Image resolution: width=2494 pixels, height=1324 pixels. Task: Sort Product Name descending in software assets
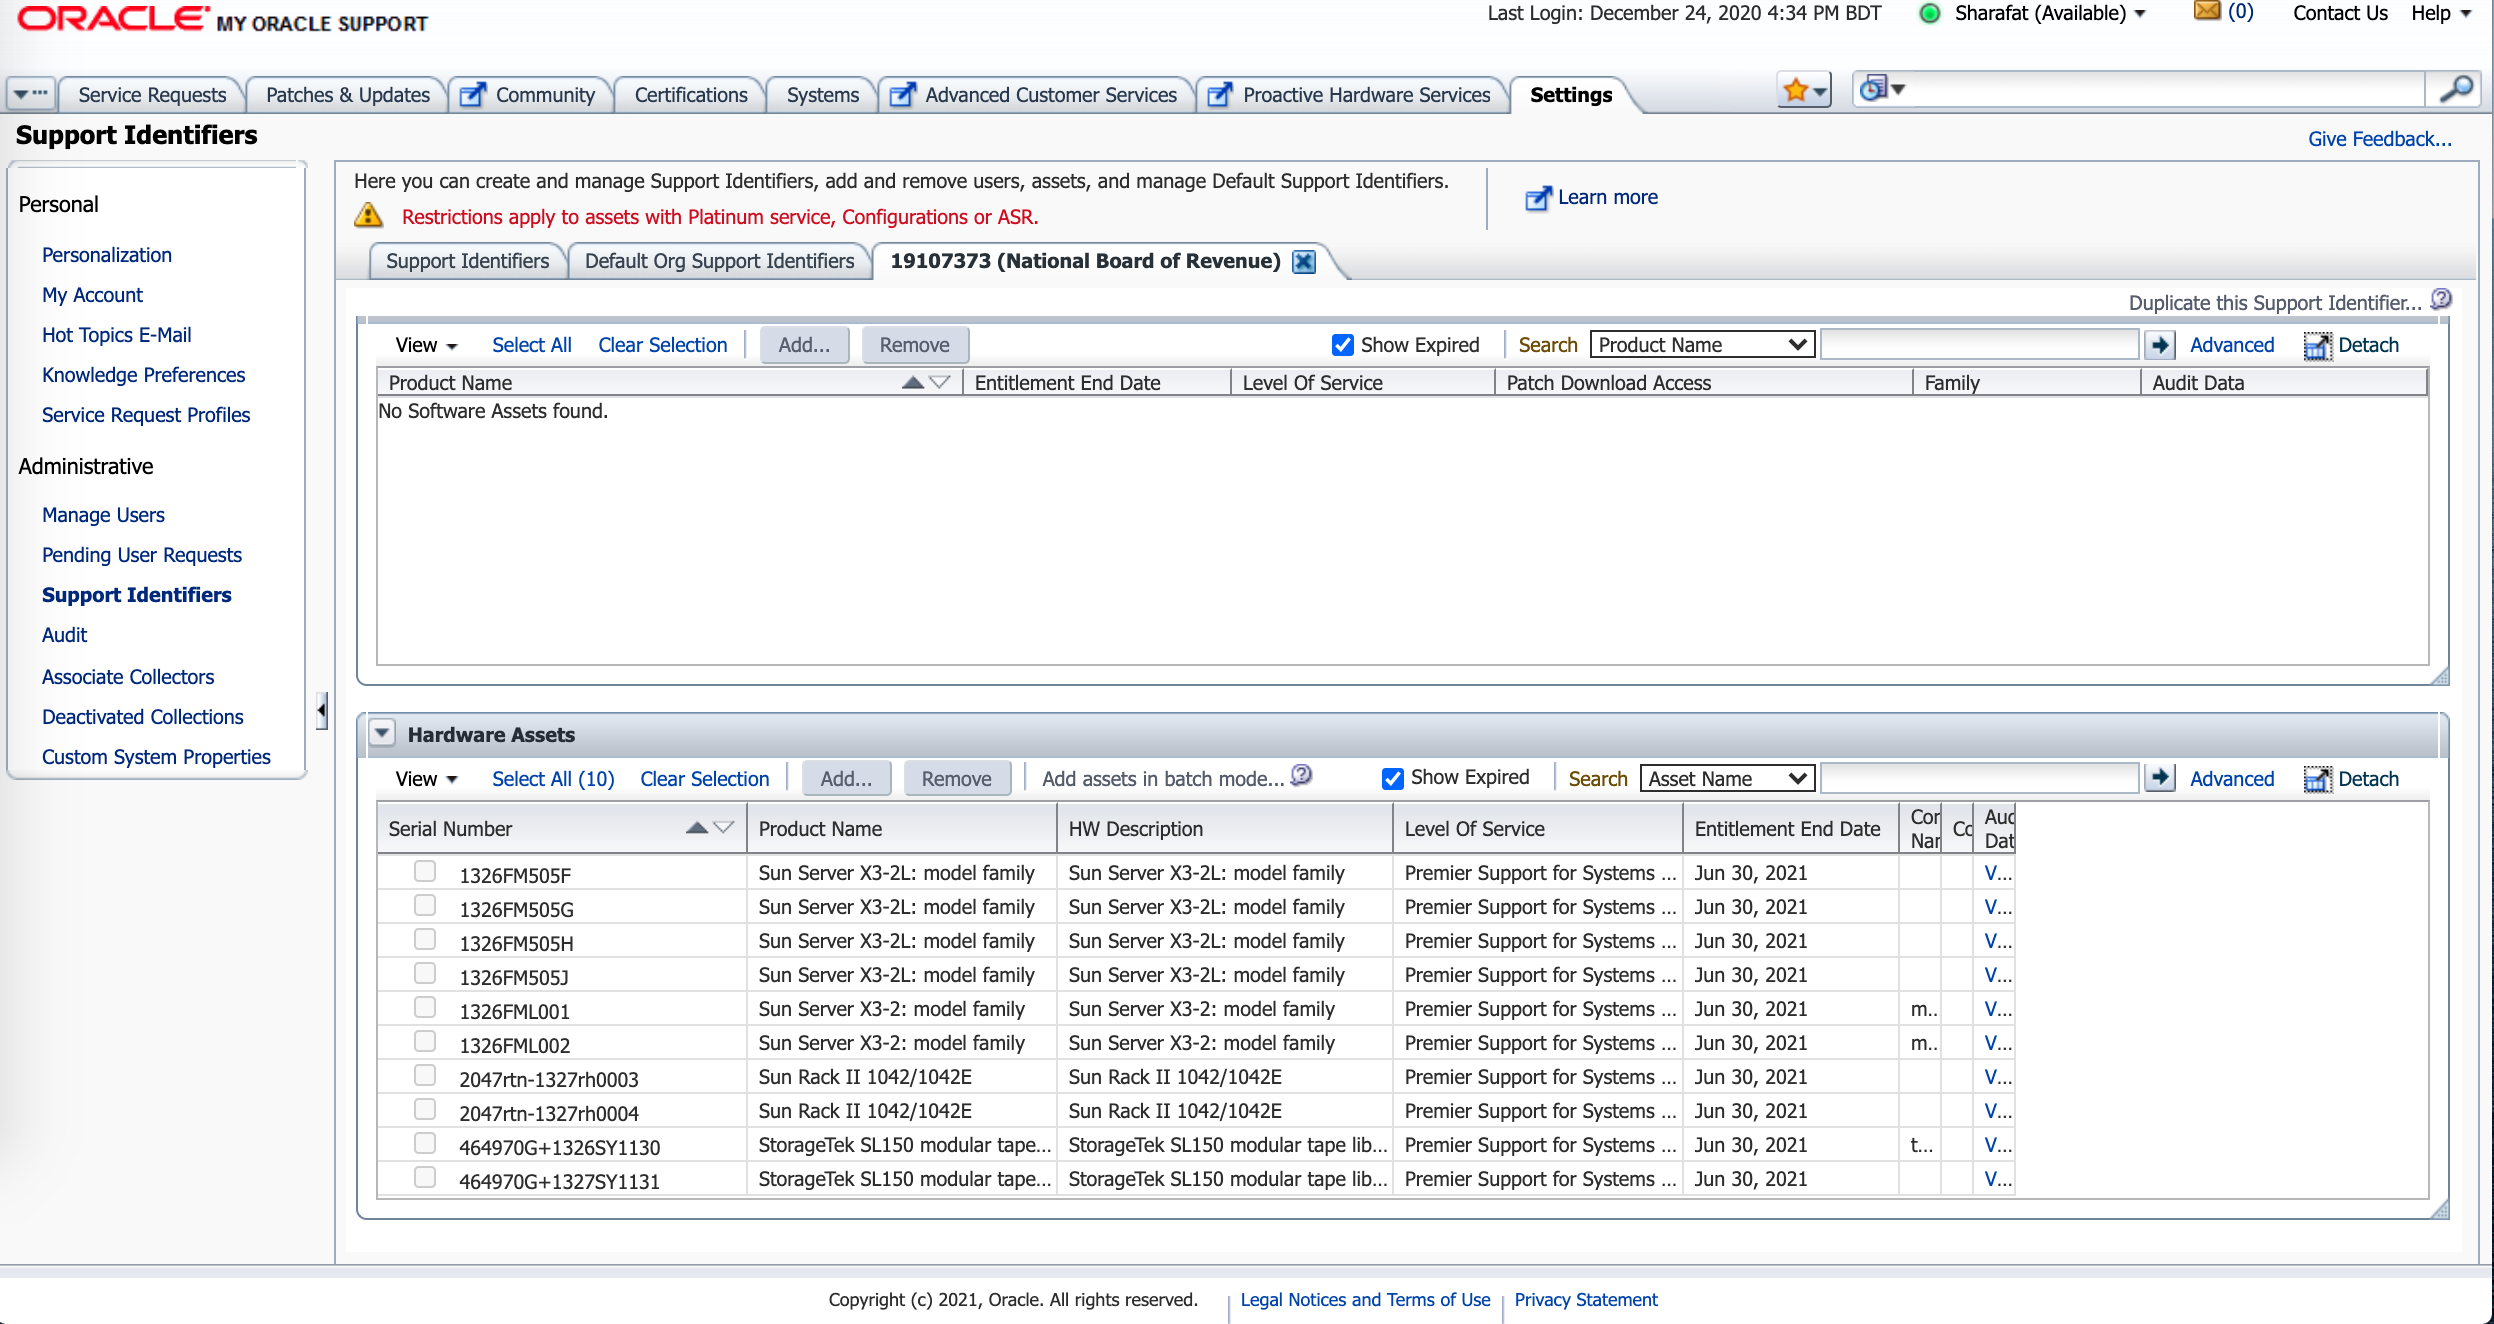(x=939, y=382)
